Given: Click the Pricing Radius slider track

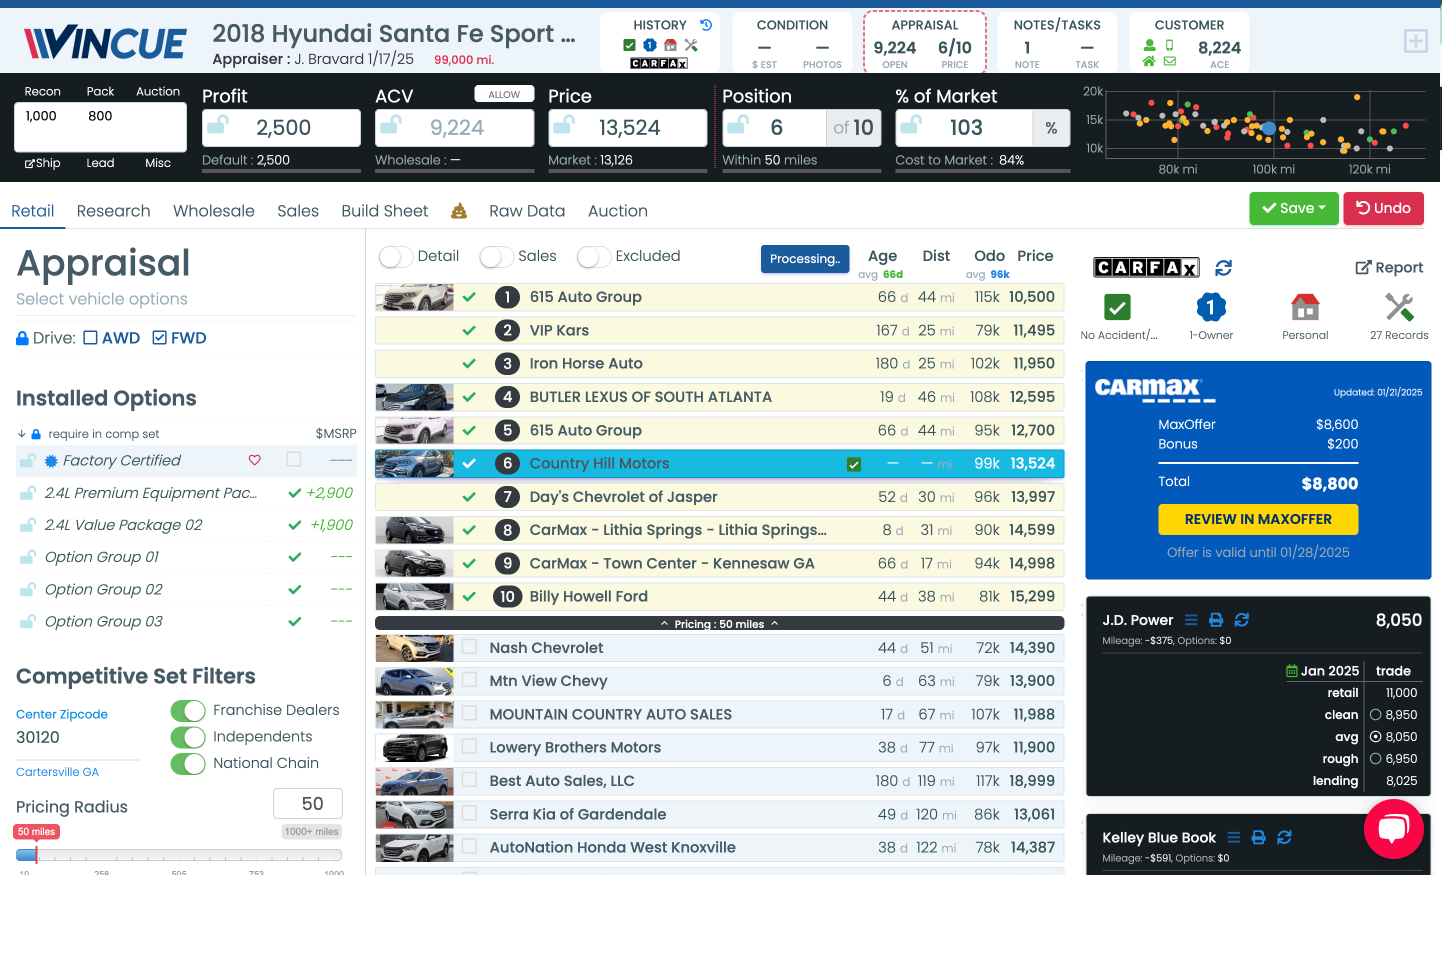Looking at the screenshot, I should [179, 855].
